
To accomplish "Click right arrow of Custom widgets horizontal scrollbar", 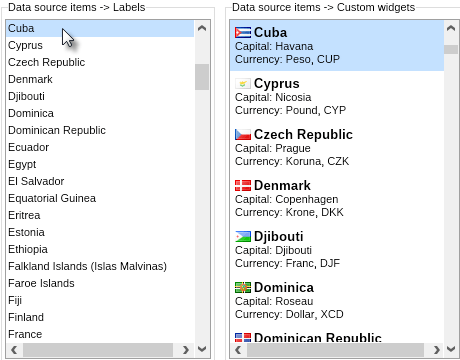I will click(x=436, y=350).
